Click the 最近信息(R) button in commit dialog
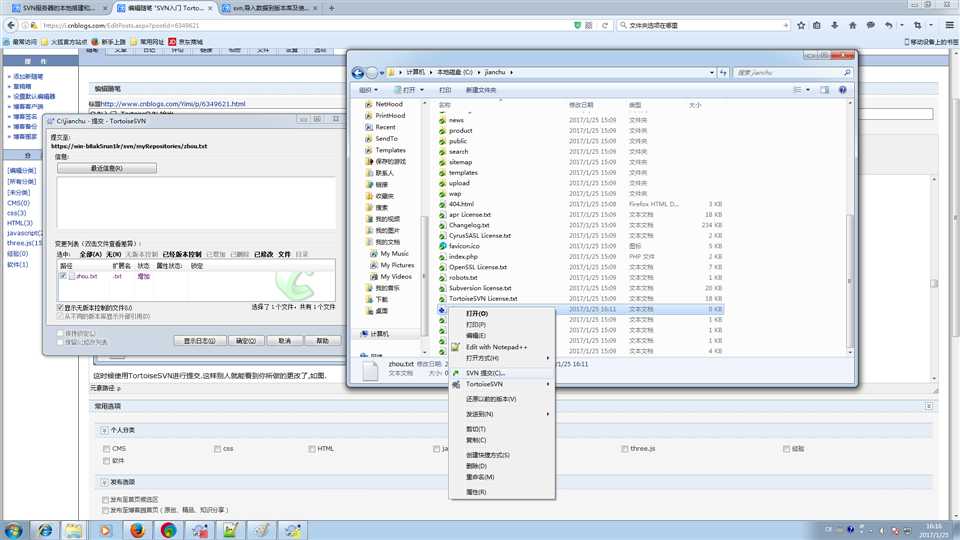 coord(107,168)
